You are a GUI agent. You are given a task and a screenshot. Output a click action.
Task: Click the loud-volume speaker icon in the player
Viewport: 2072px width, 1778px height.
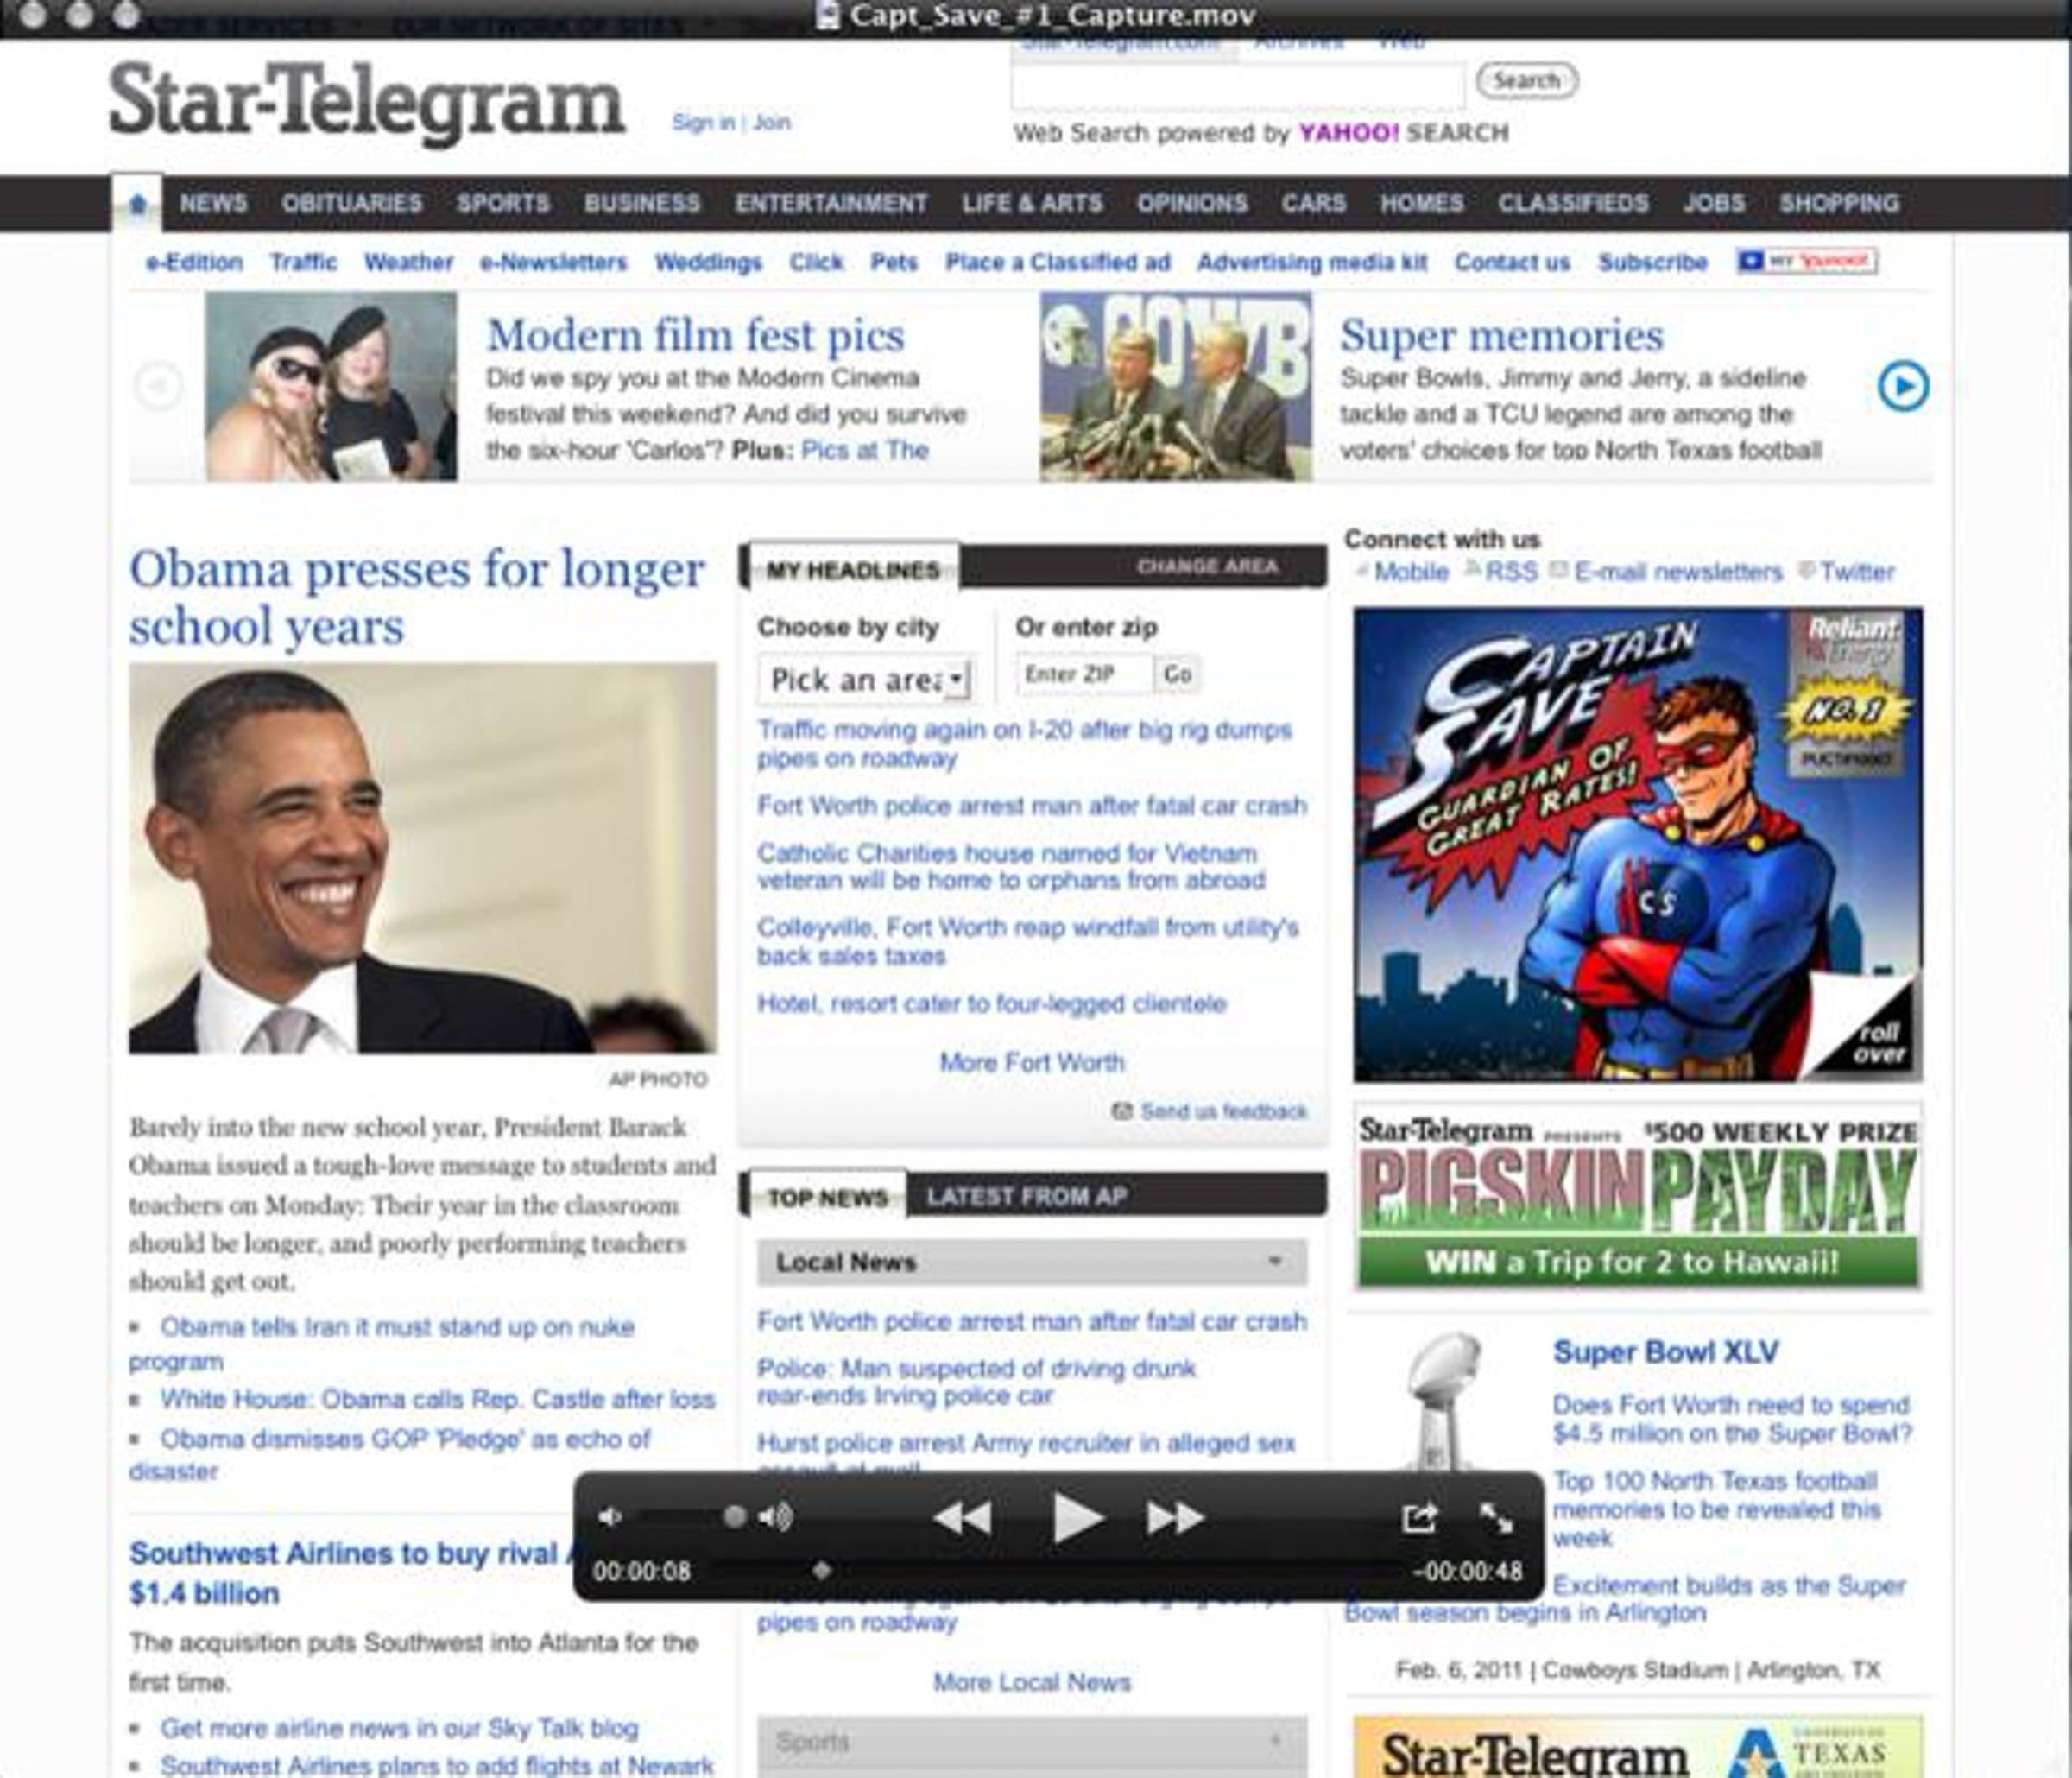[x=775, y=1517]
